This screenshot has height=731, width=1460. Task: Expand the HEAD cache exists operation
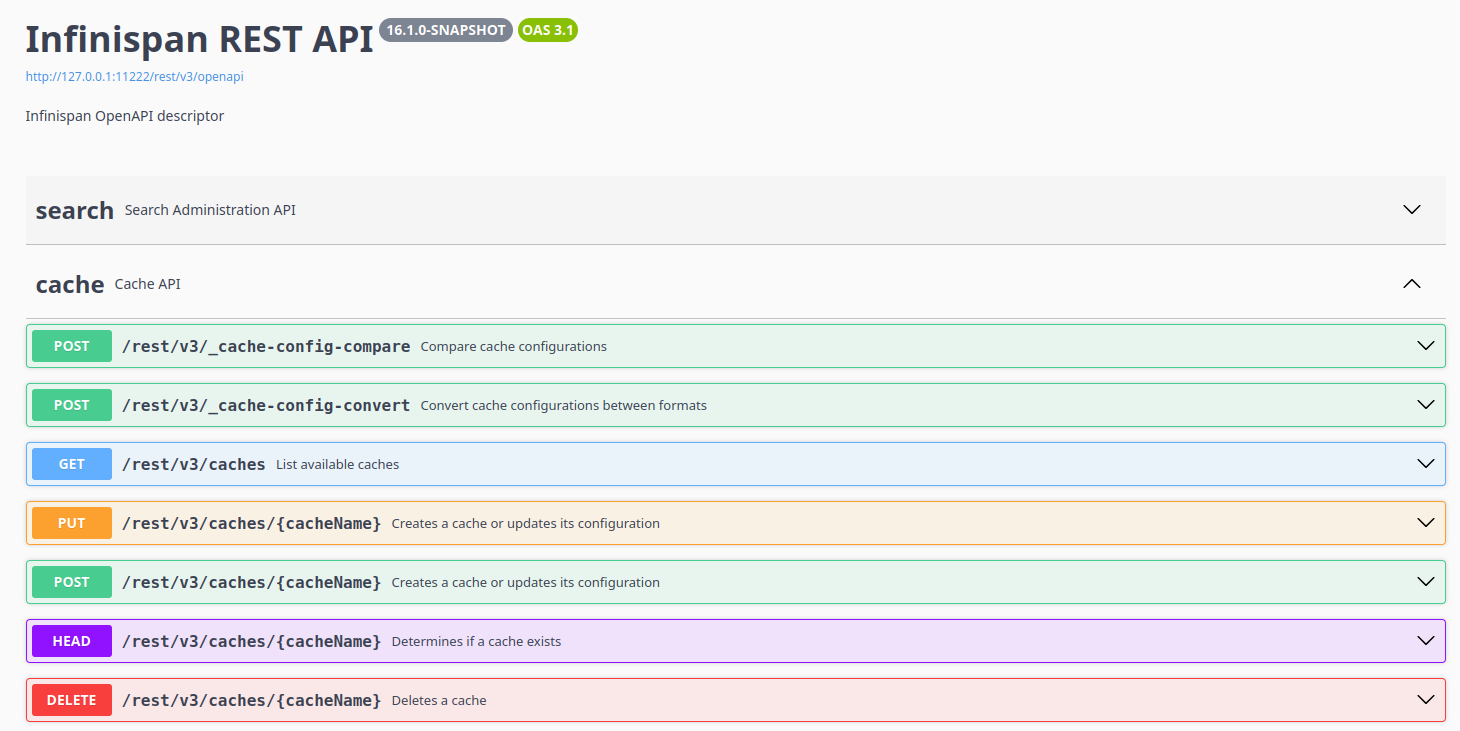click(1425, 641)
